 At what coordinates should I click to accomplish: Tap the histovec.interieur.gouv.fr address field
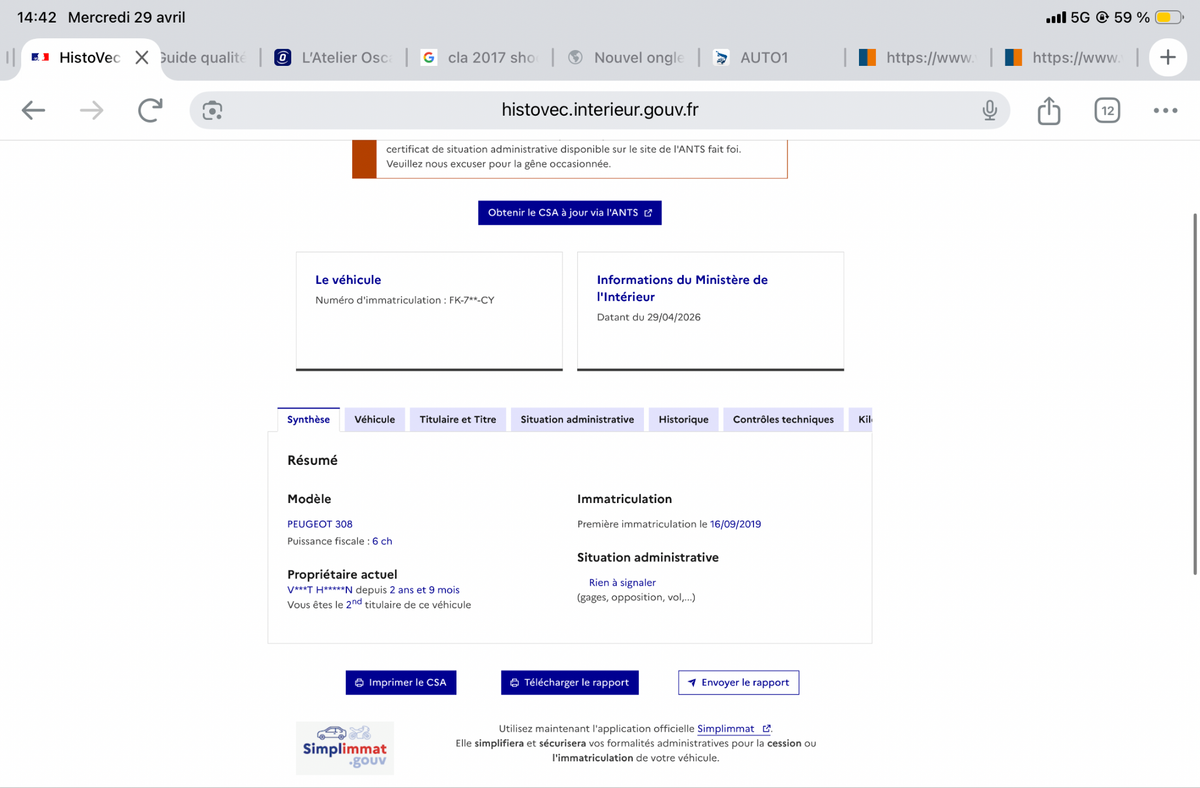click(600, 111)
